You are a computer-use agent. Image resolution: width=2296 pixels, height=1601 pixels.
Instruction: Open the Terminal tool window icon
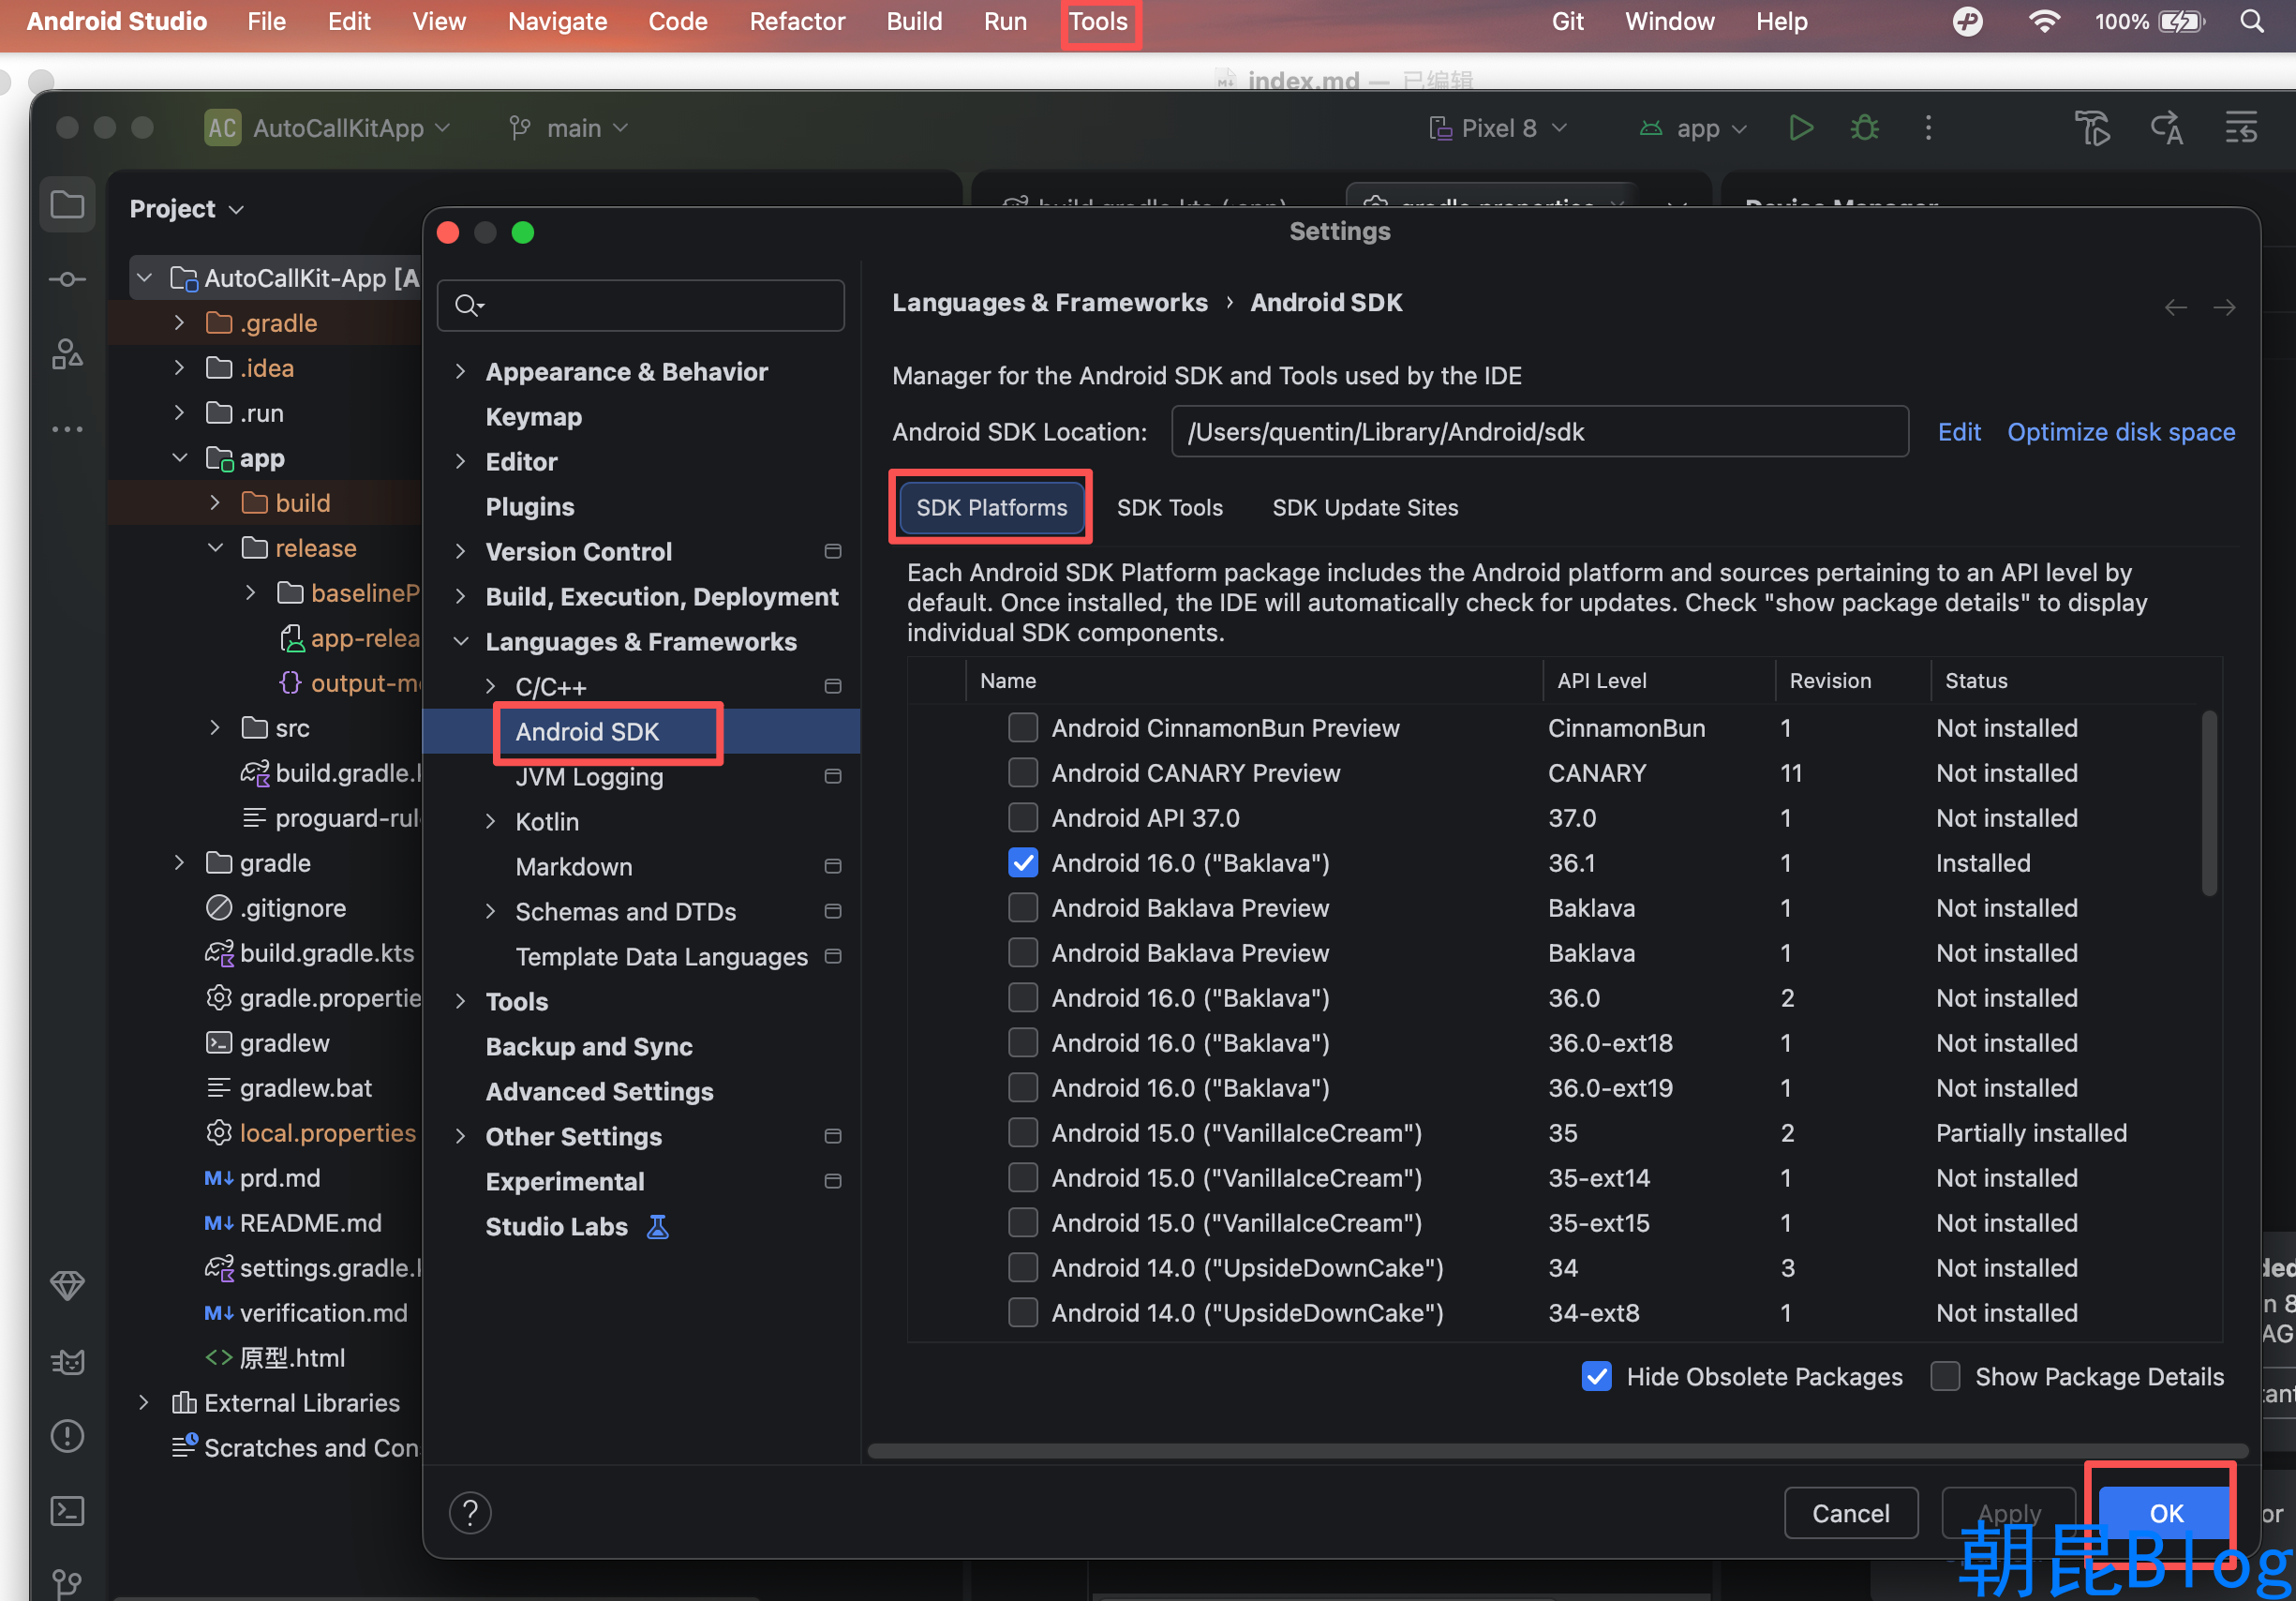pos(67,1510)
